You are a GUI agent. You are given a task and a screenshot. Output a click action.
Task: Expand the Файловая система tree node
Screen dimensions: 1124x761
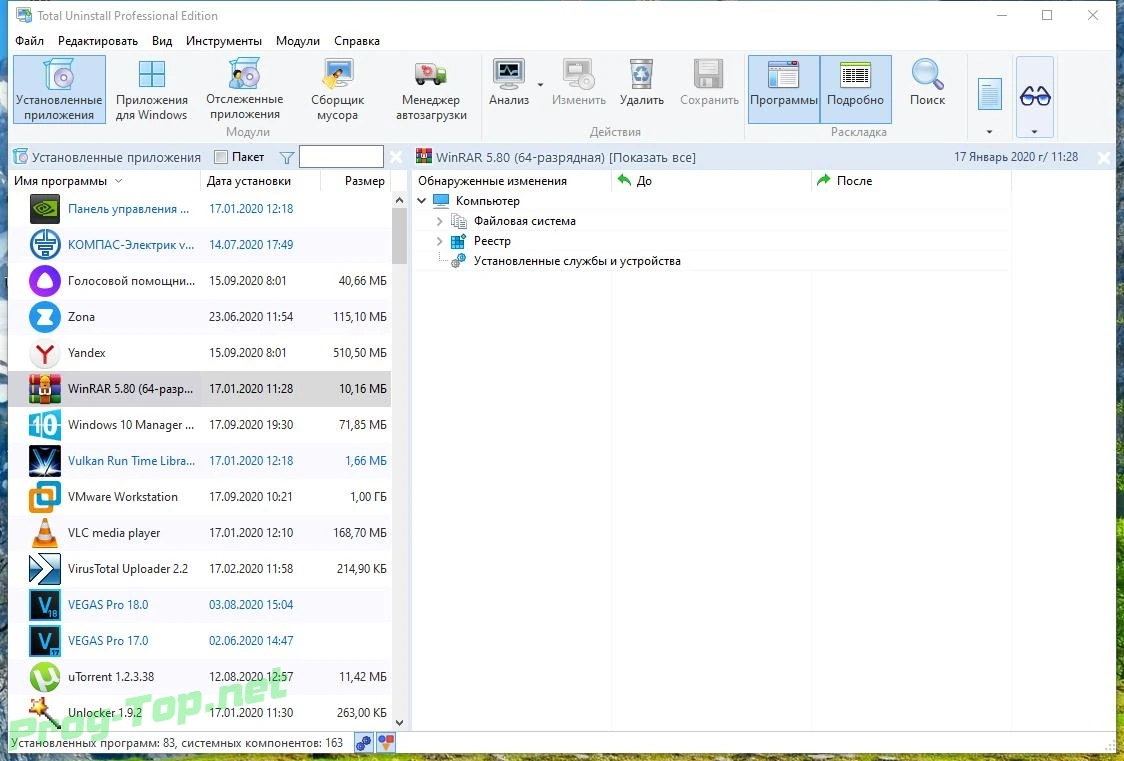tap(439, 221)
